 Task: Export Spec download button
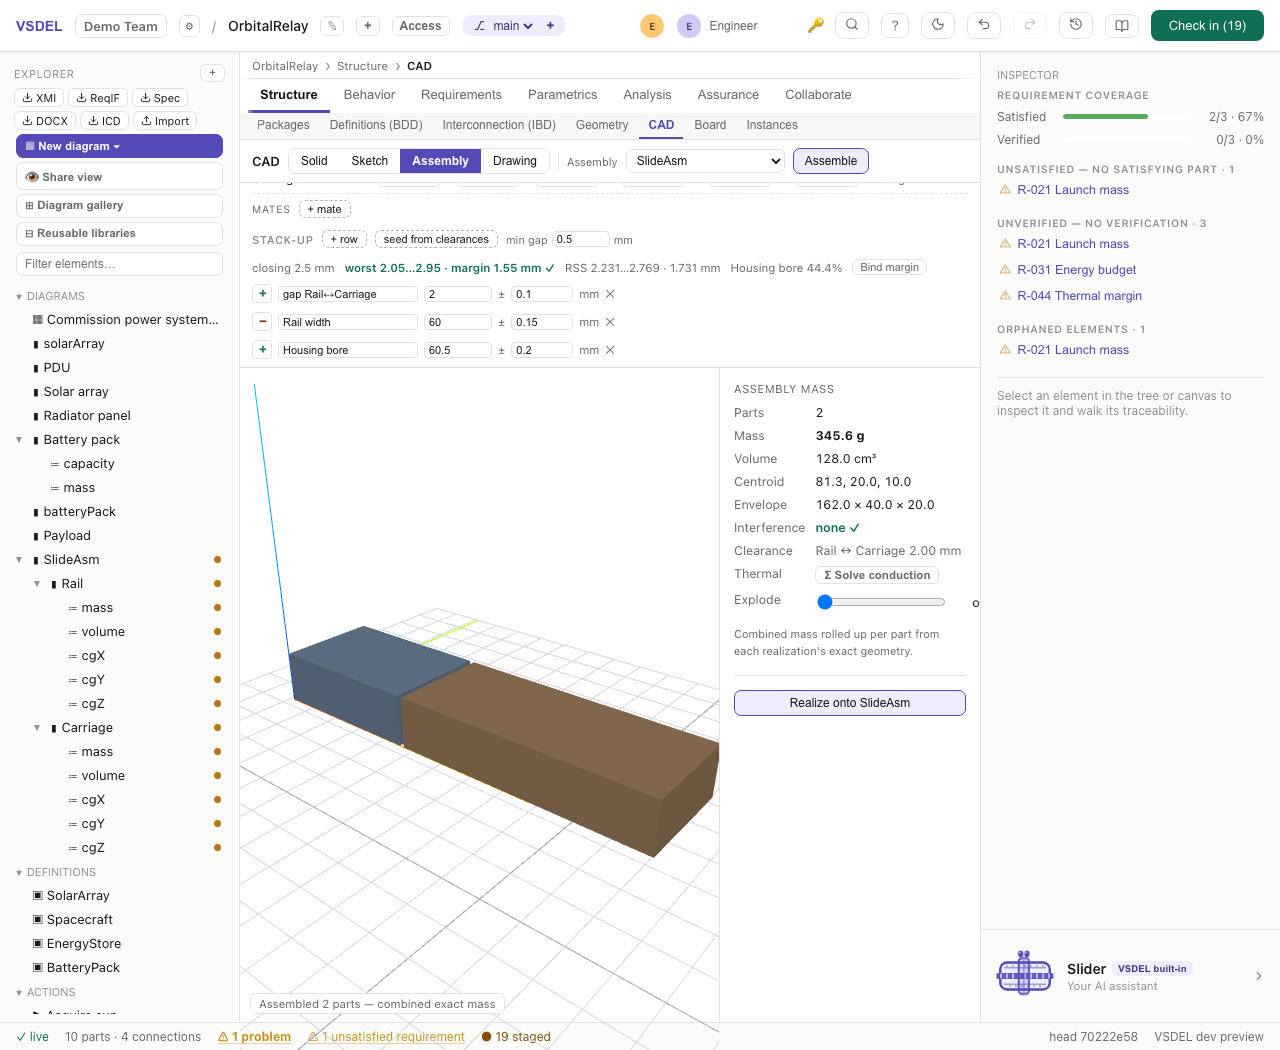pos(160,98)
